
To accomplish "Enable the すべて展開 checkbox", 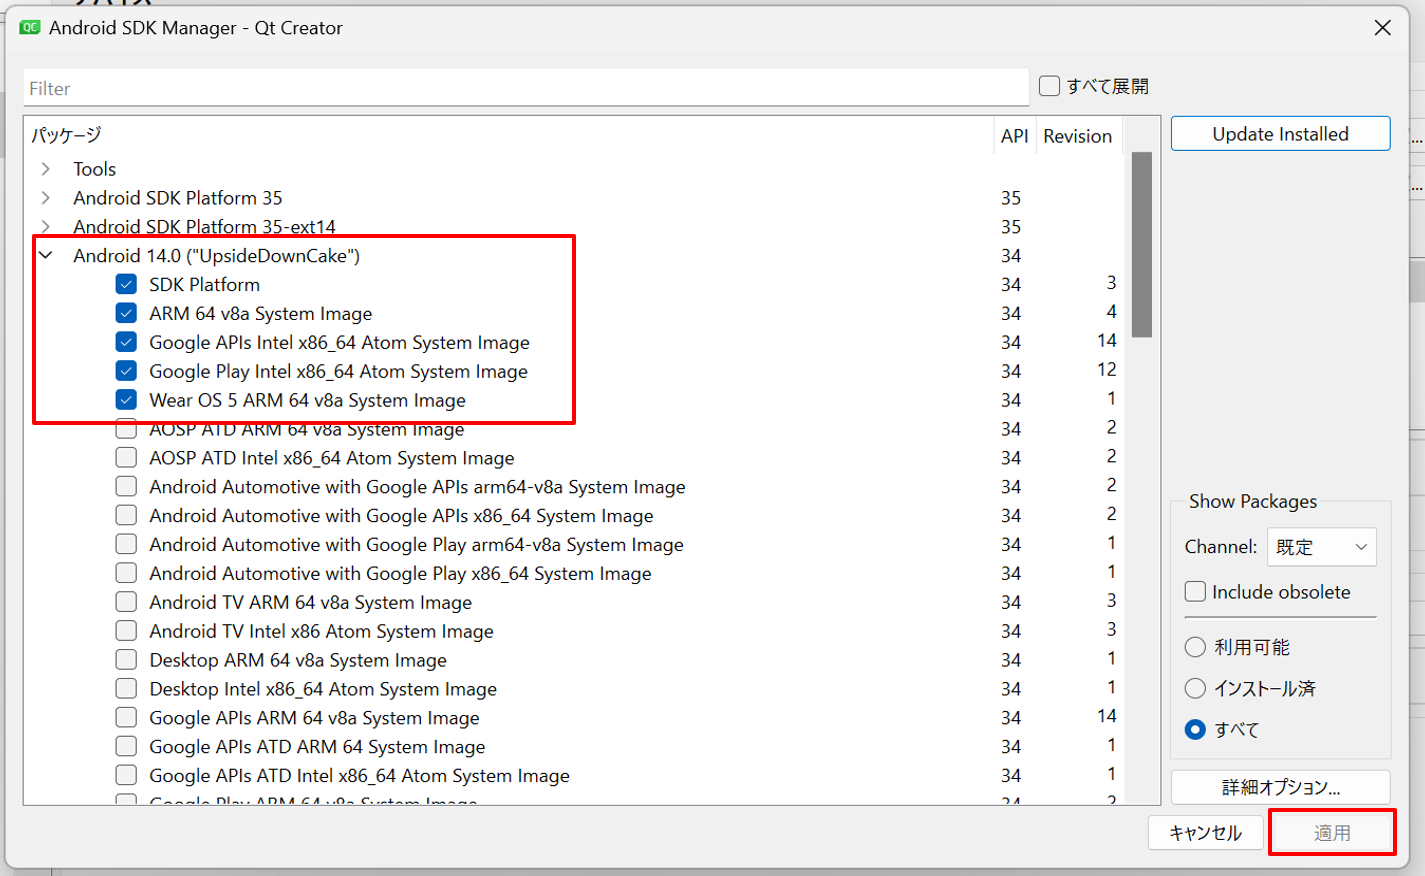I will coord(1049,86).
